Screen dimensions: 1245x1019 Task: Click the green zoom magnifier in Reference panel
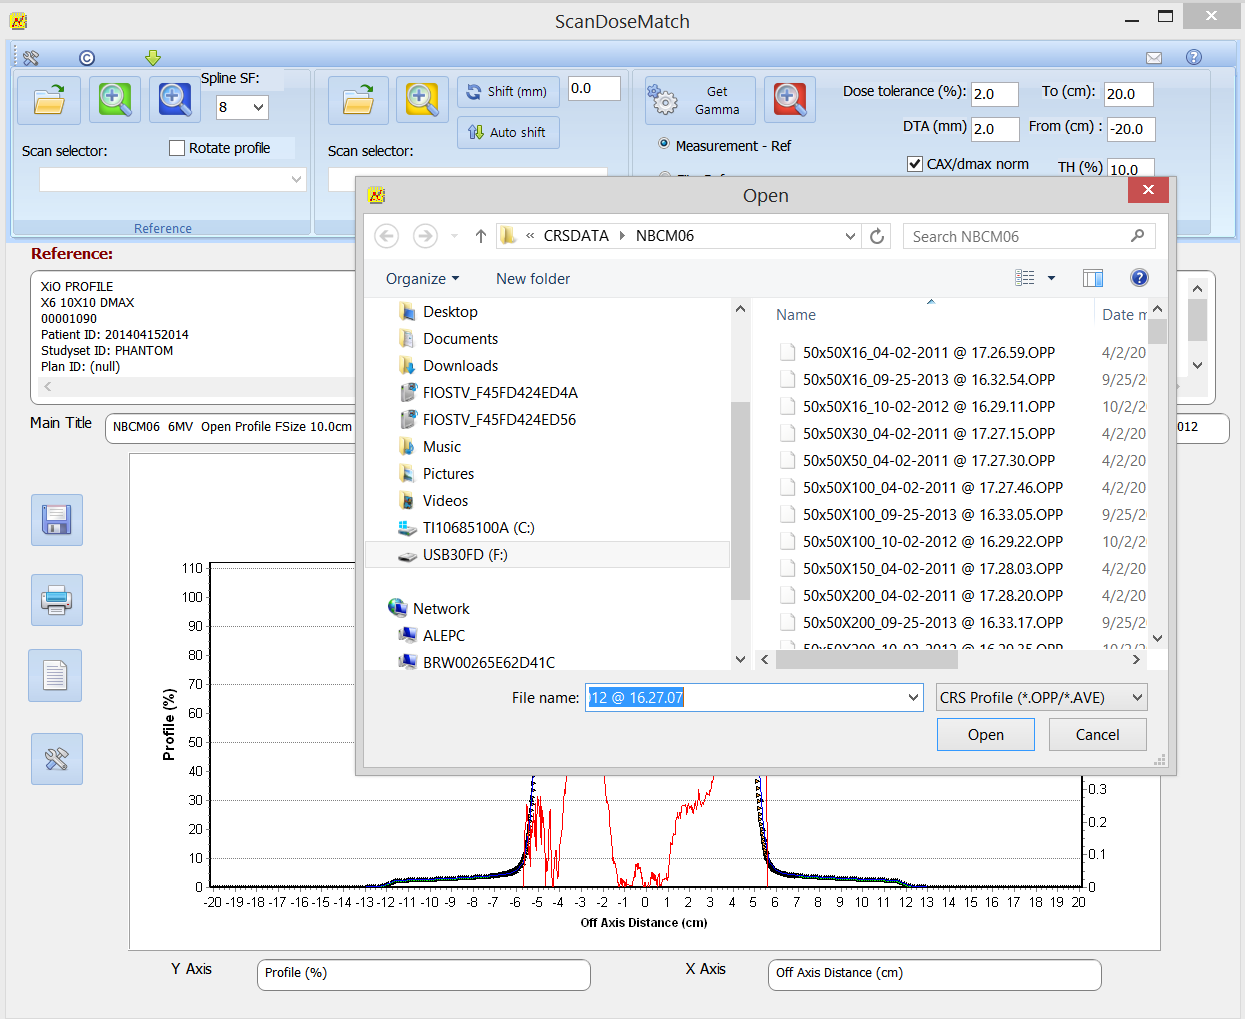[114, 100]
